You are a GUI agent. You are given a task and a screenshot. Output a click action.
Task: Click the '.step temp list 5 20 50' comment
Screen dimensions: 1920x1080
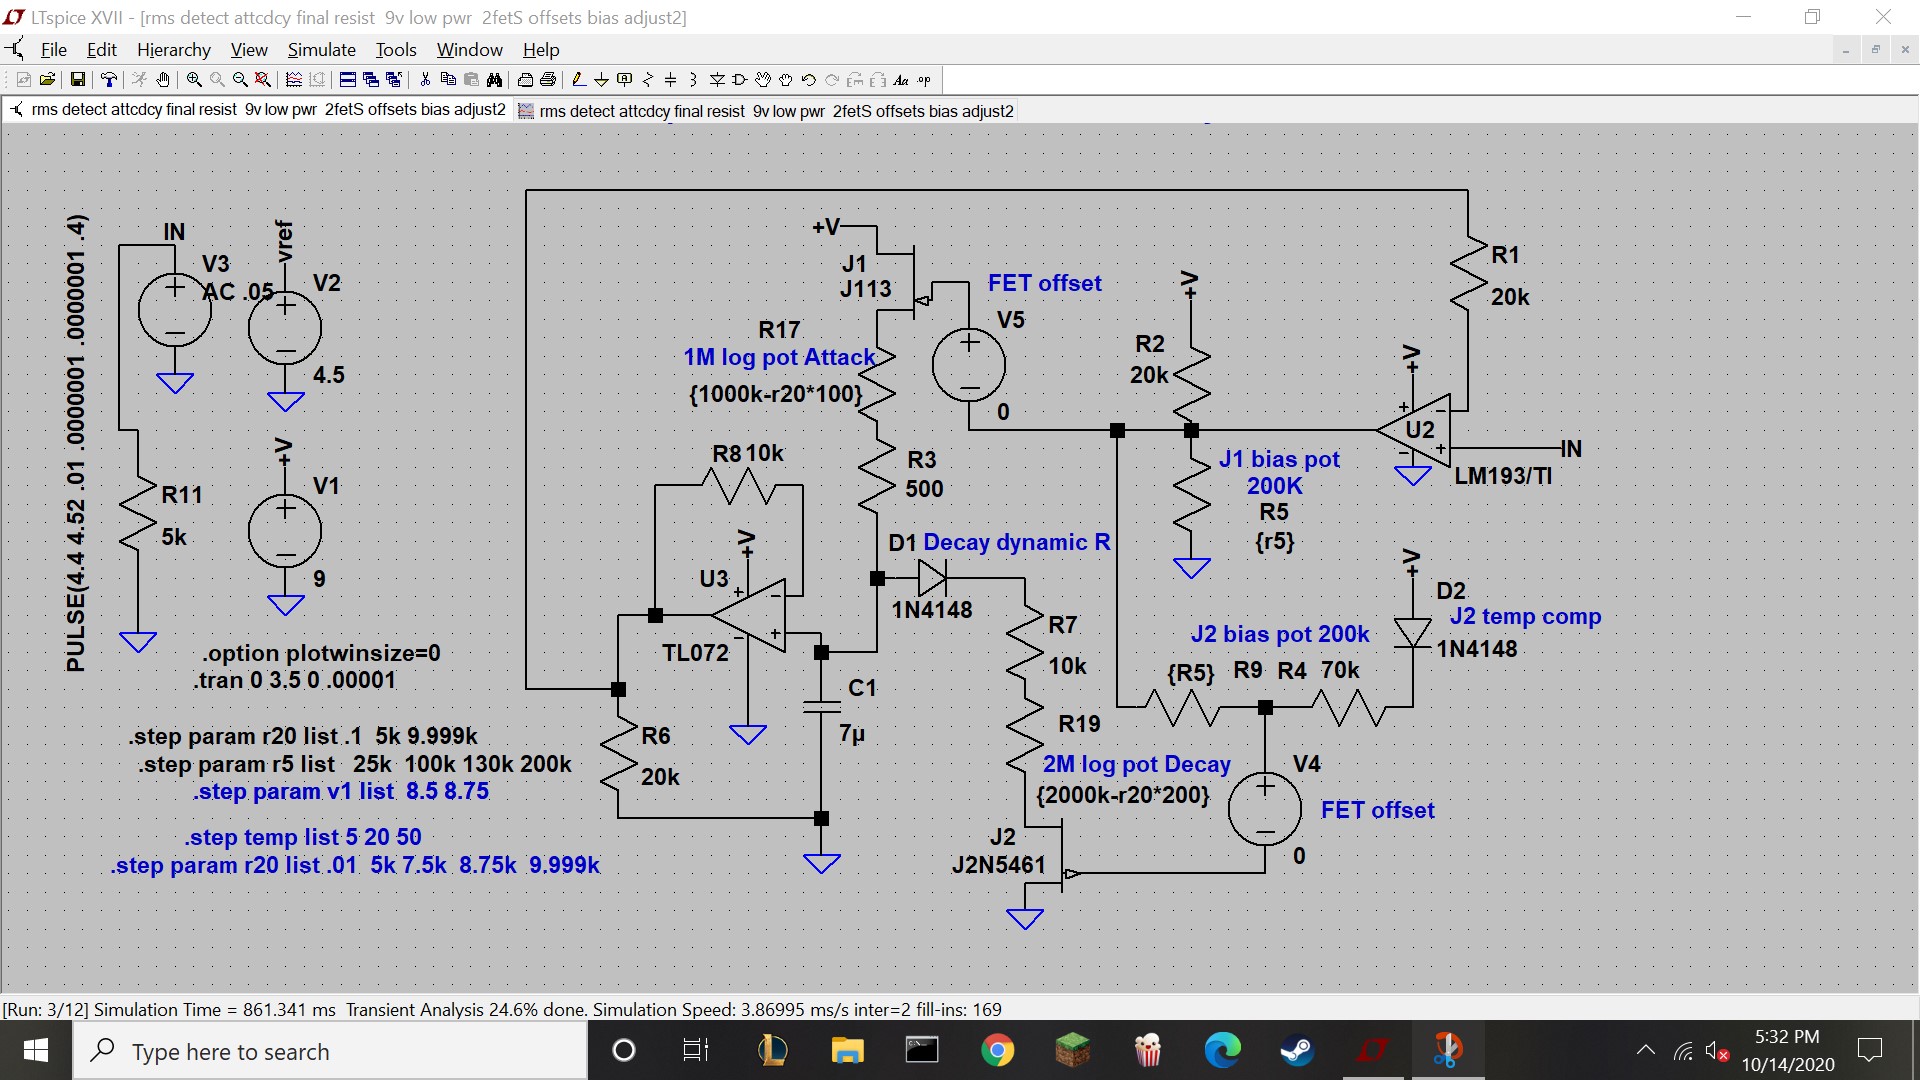tap(303, 837)
